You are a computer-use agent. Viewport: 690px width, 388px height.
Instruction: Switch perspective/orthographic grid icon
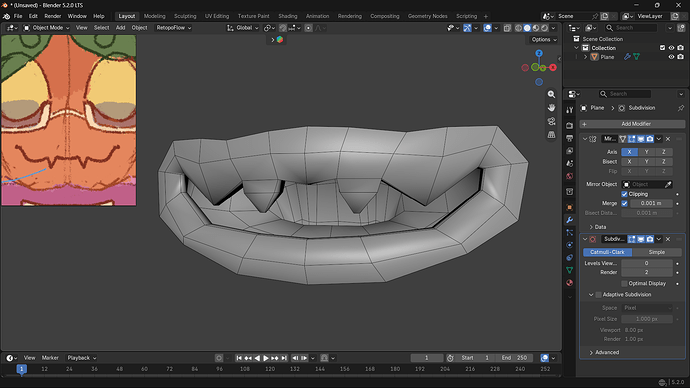[x=551, y=135]
